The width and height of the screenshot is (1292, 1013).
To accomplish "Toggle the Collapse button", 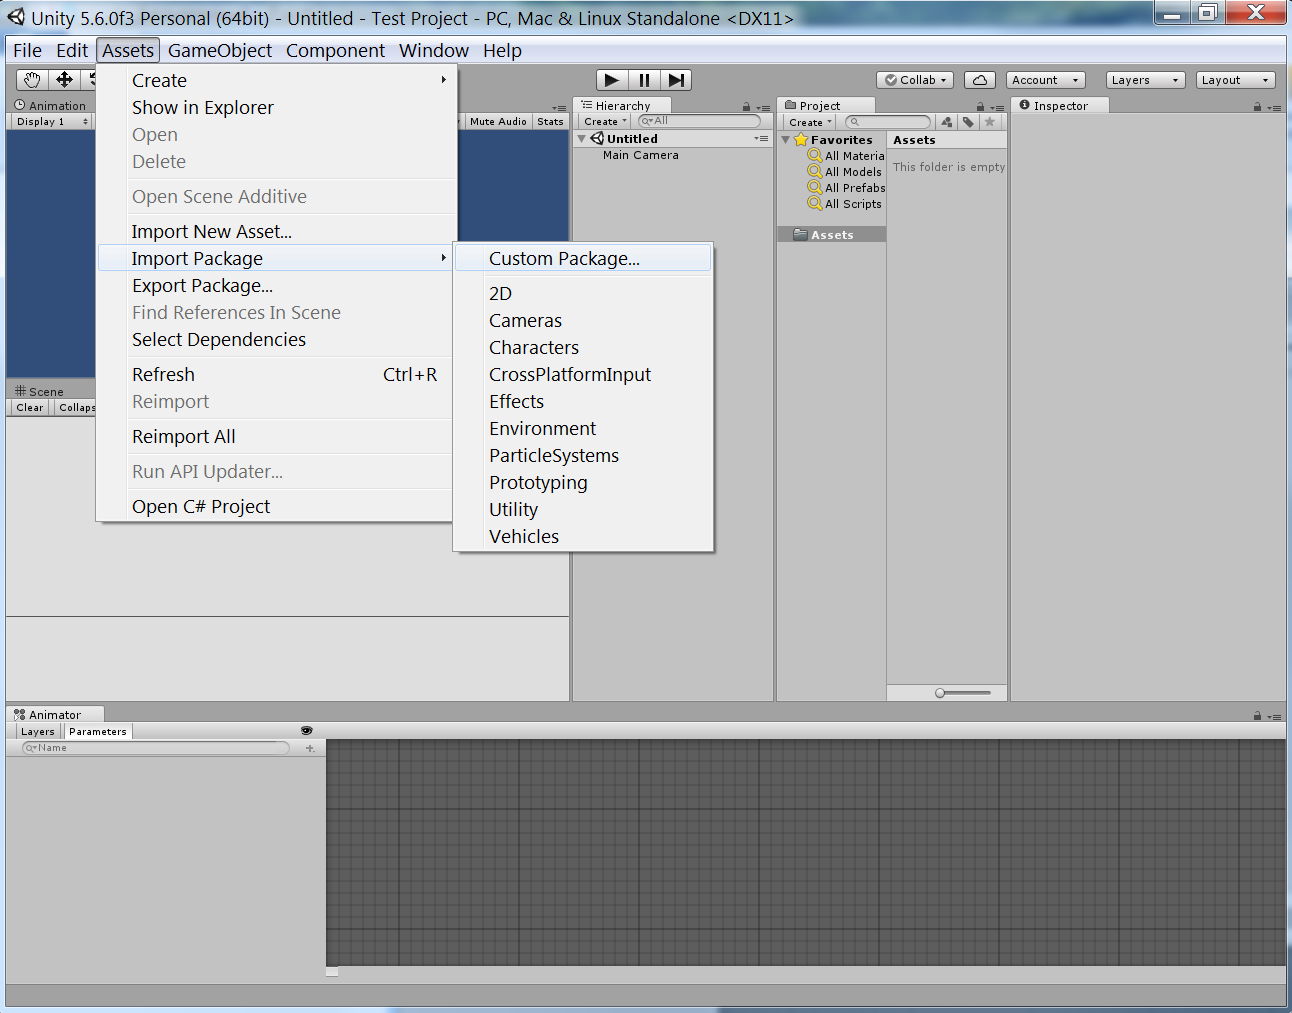I will (76, 408).
